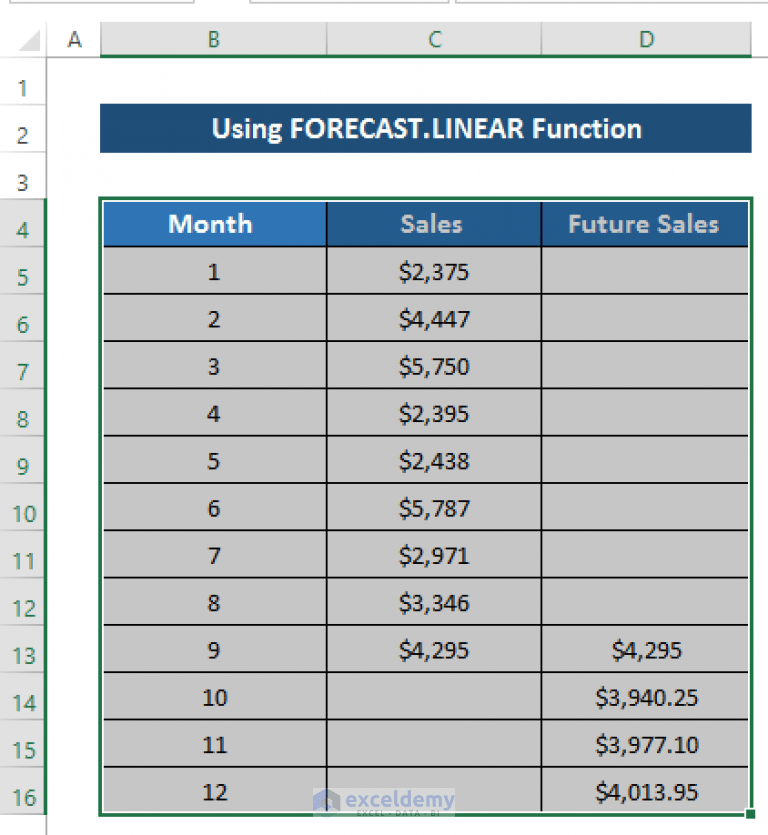Select the cell containing $5,787
The image size is (768, 835).
[x=434, y=507]
